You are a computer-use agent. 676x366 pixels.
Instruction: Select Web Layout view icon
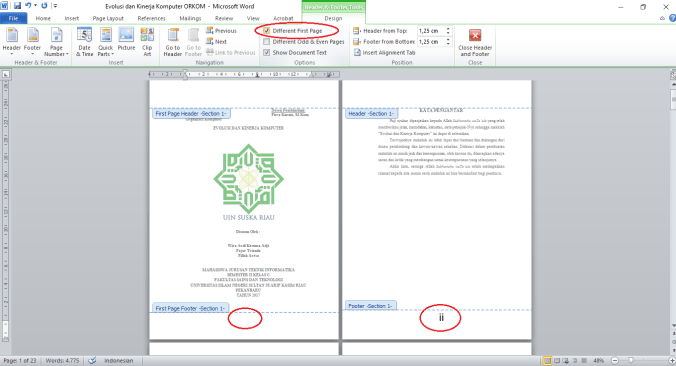[x=566, y=360]
